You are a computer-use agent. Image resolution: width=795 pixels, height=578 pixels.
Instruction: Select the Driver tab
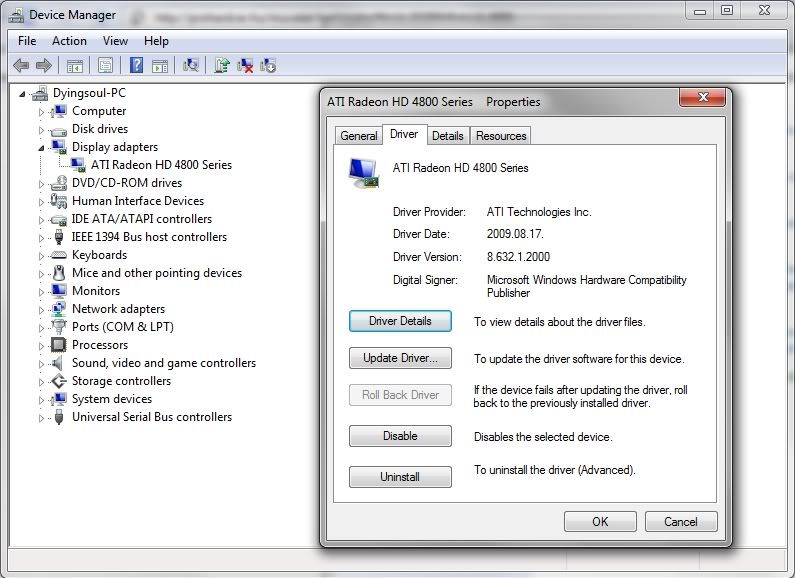click(404, 134)
